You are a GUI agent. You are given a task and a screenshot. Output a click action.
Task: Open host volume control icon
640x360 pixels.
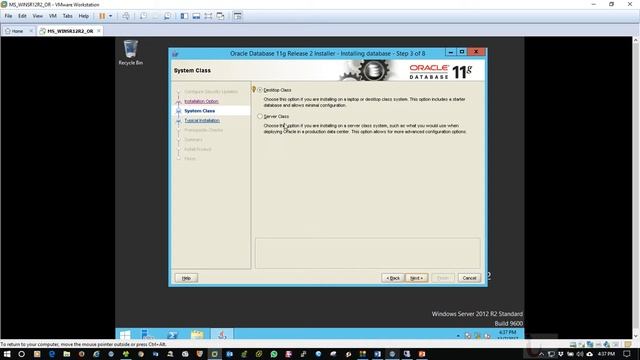pos(580,354)
